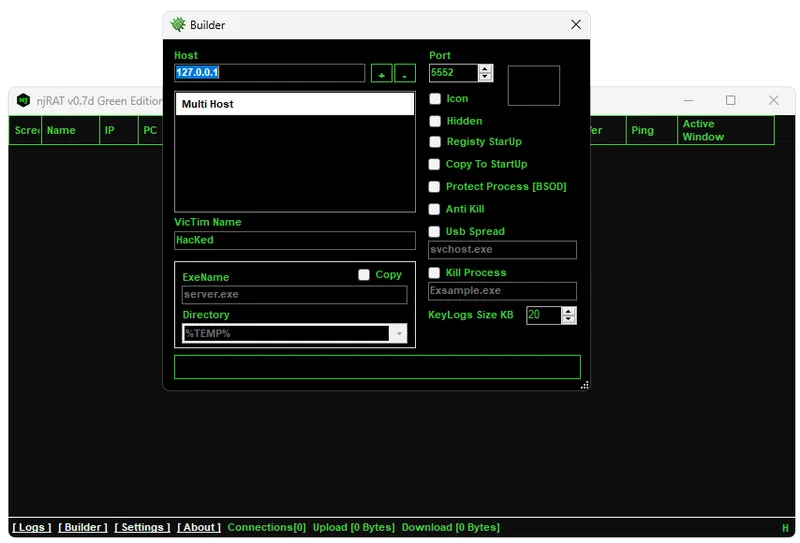
Task: Open the Directory %TEMP% dropdown
Action: click(399, 334)
